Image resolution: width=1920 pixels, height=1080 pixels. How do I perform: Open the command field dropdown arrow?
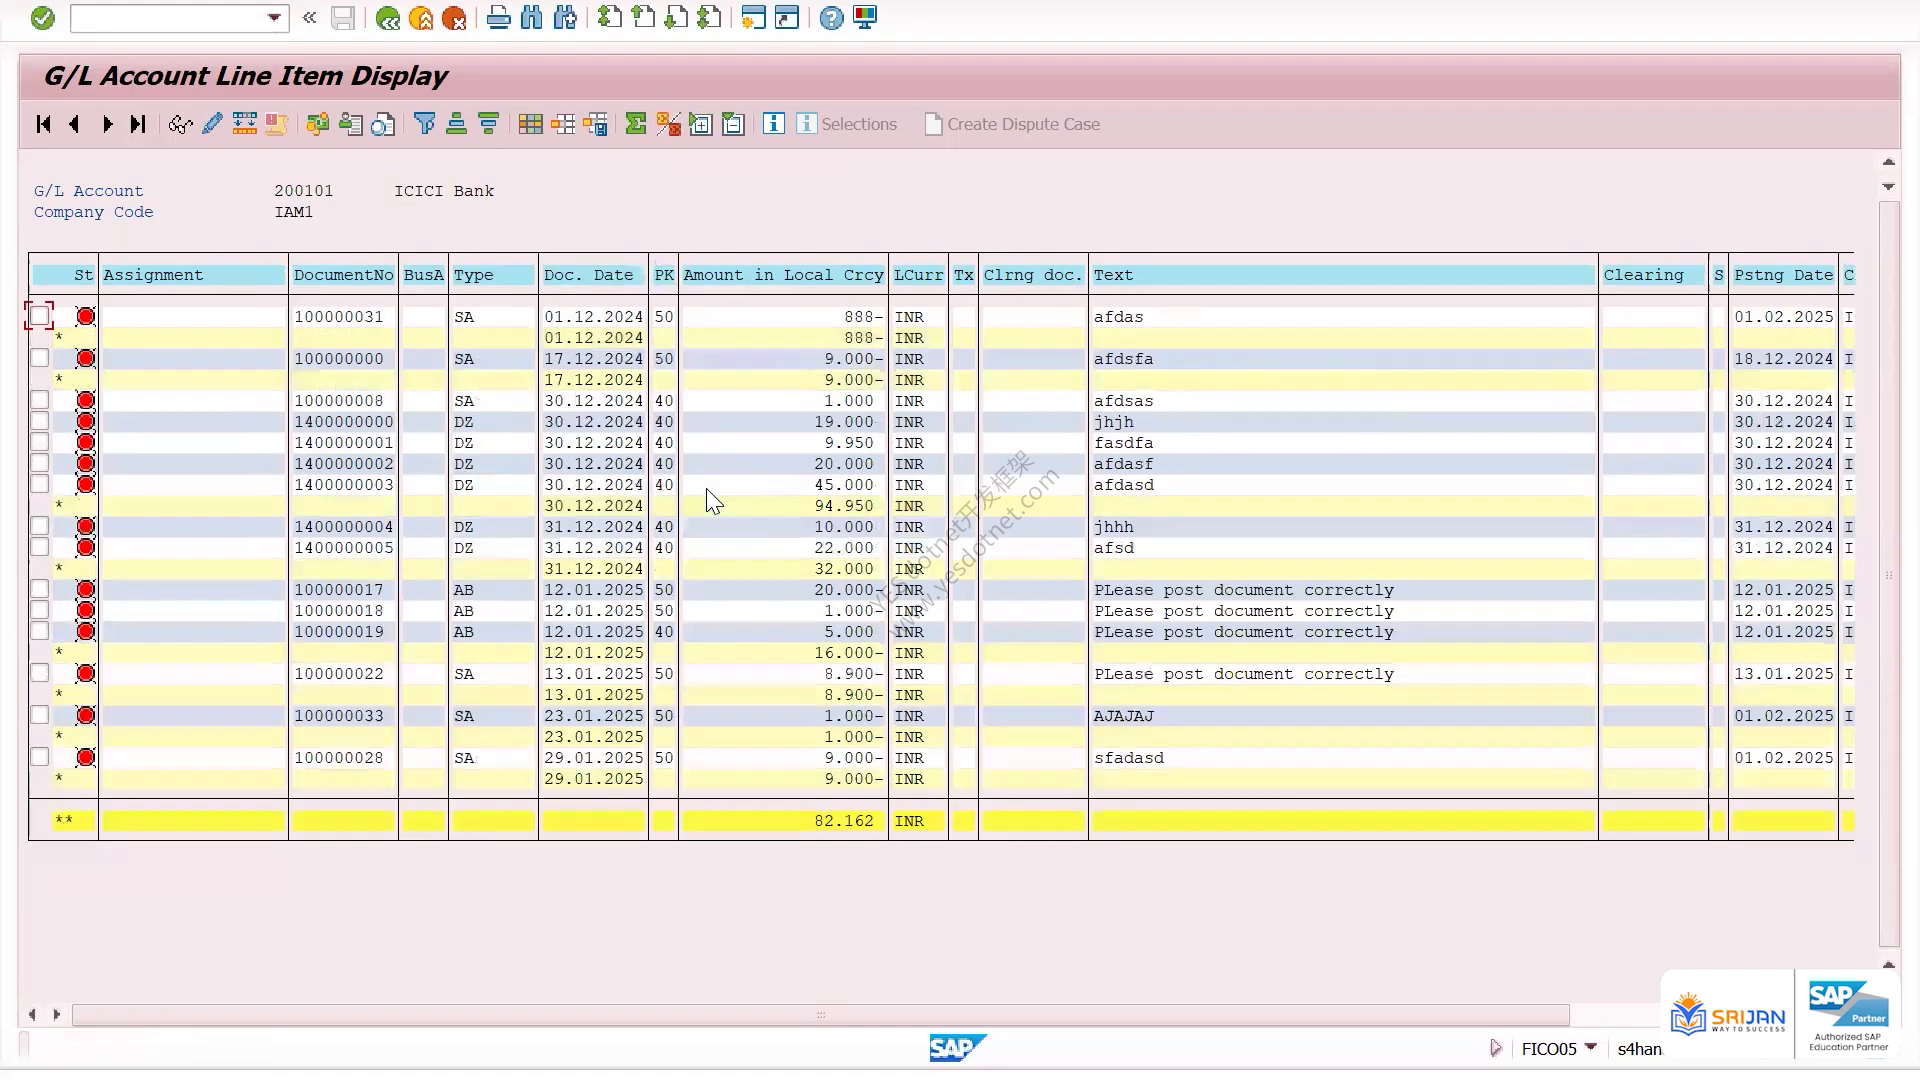274,18
